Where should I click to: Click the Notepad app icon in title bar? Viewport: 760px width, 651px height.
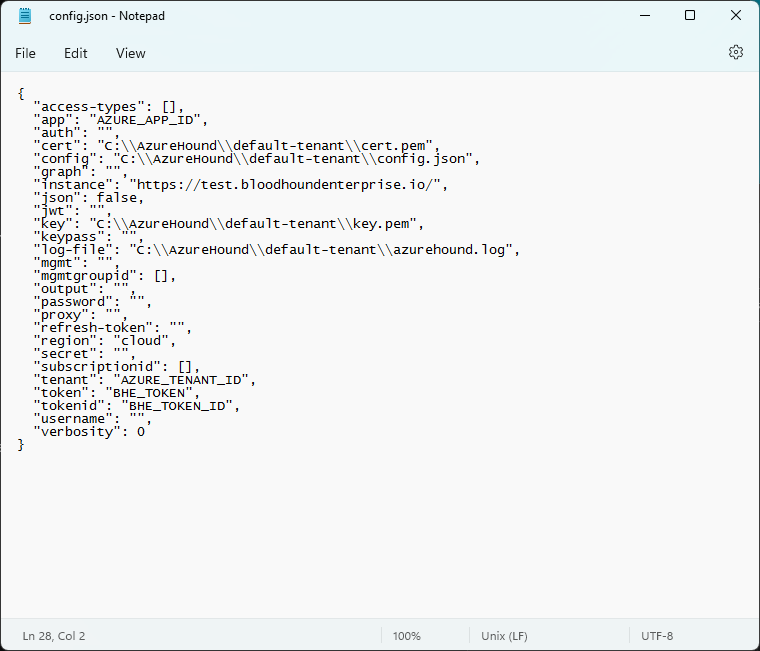coord(25,16)
